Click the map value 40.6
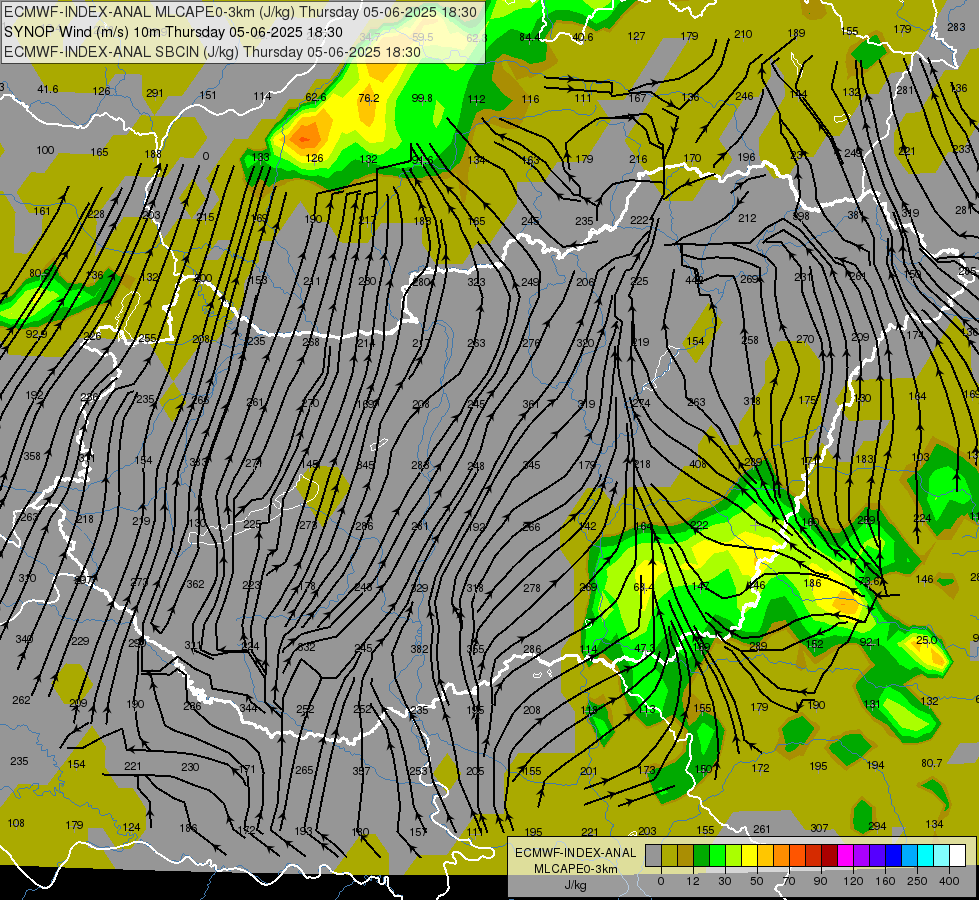This screenshot has width=979, height=900. [x=583, y=37]
